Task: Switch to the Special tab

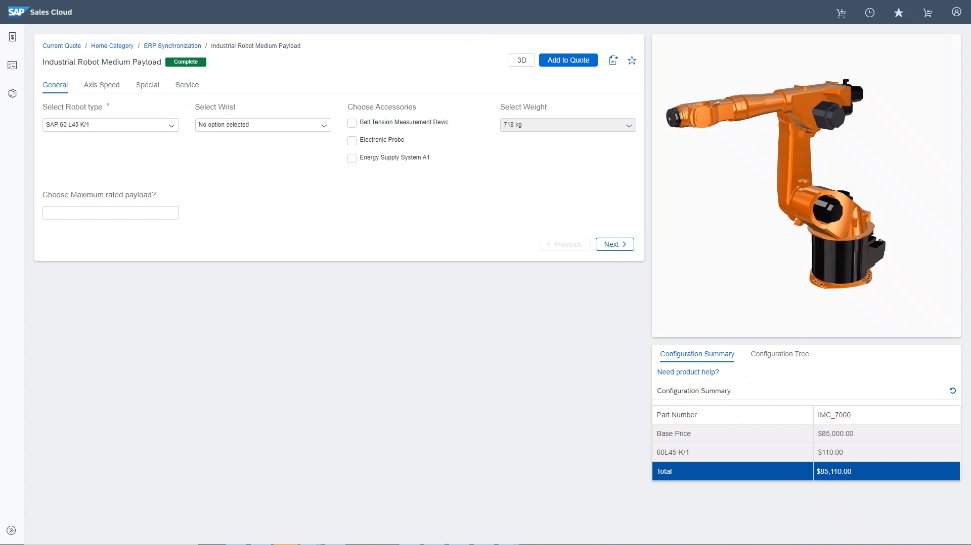Action: click(x=147, y=85)
